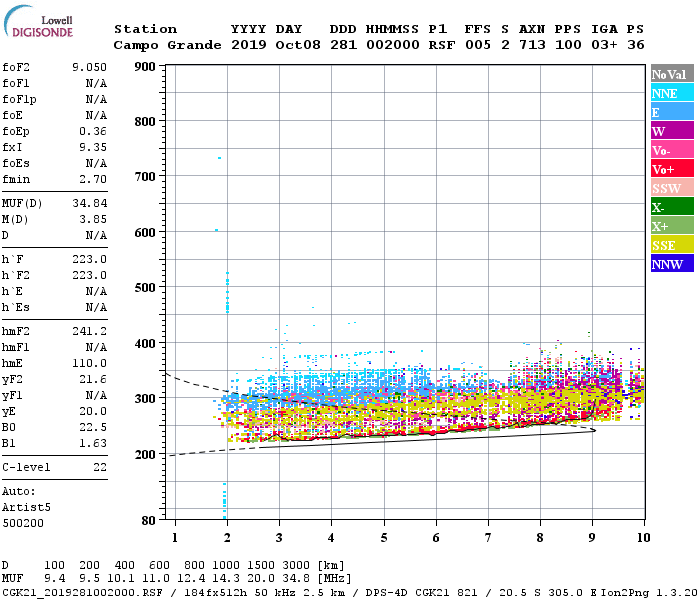Click the hmE value 110.0

89,363
